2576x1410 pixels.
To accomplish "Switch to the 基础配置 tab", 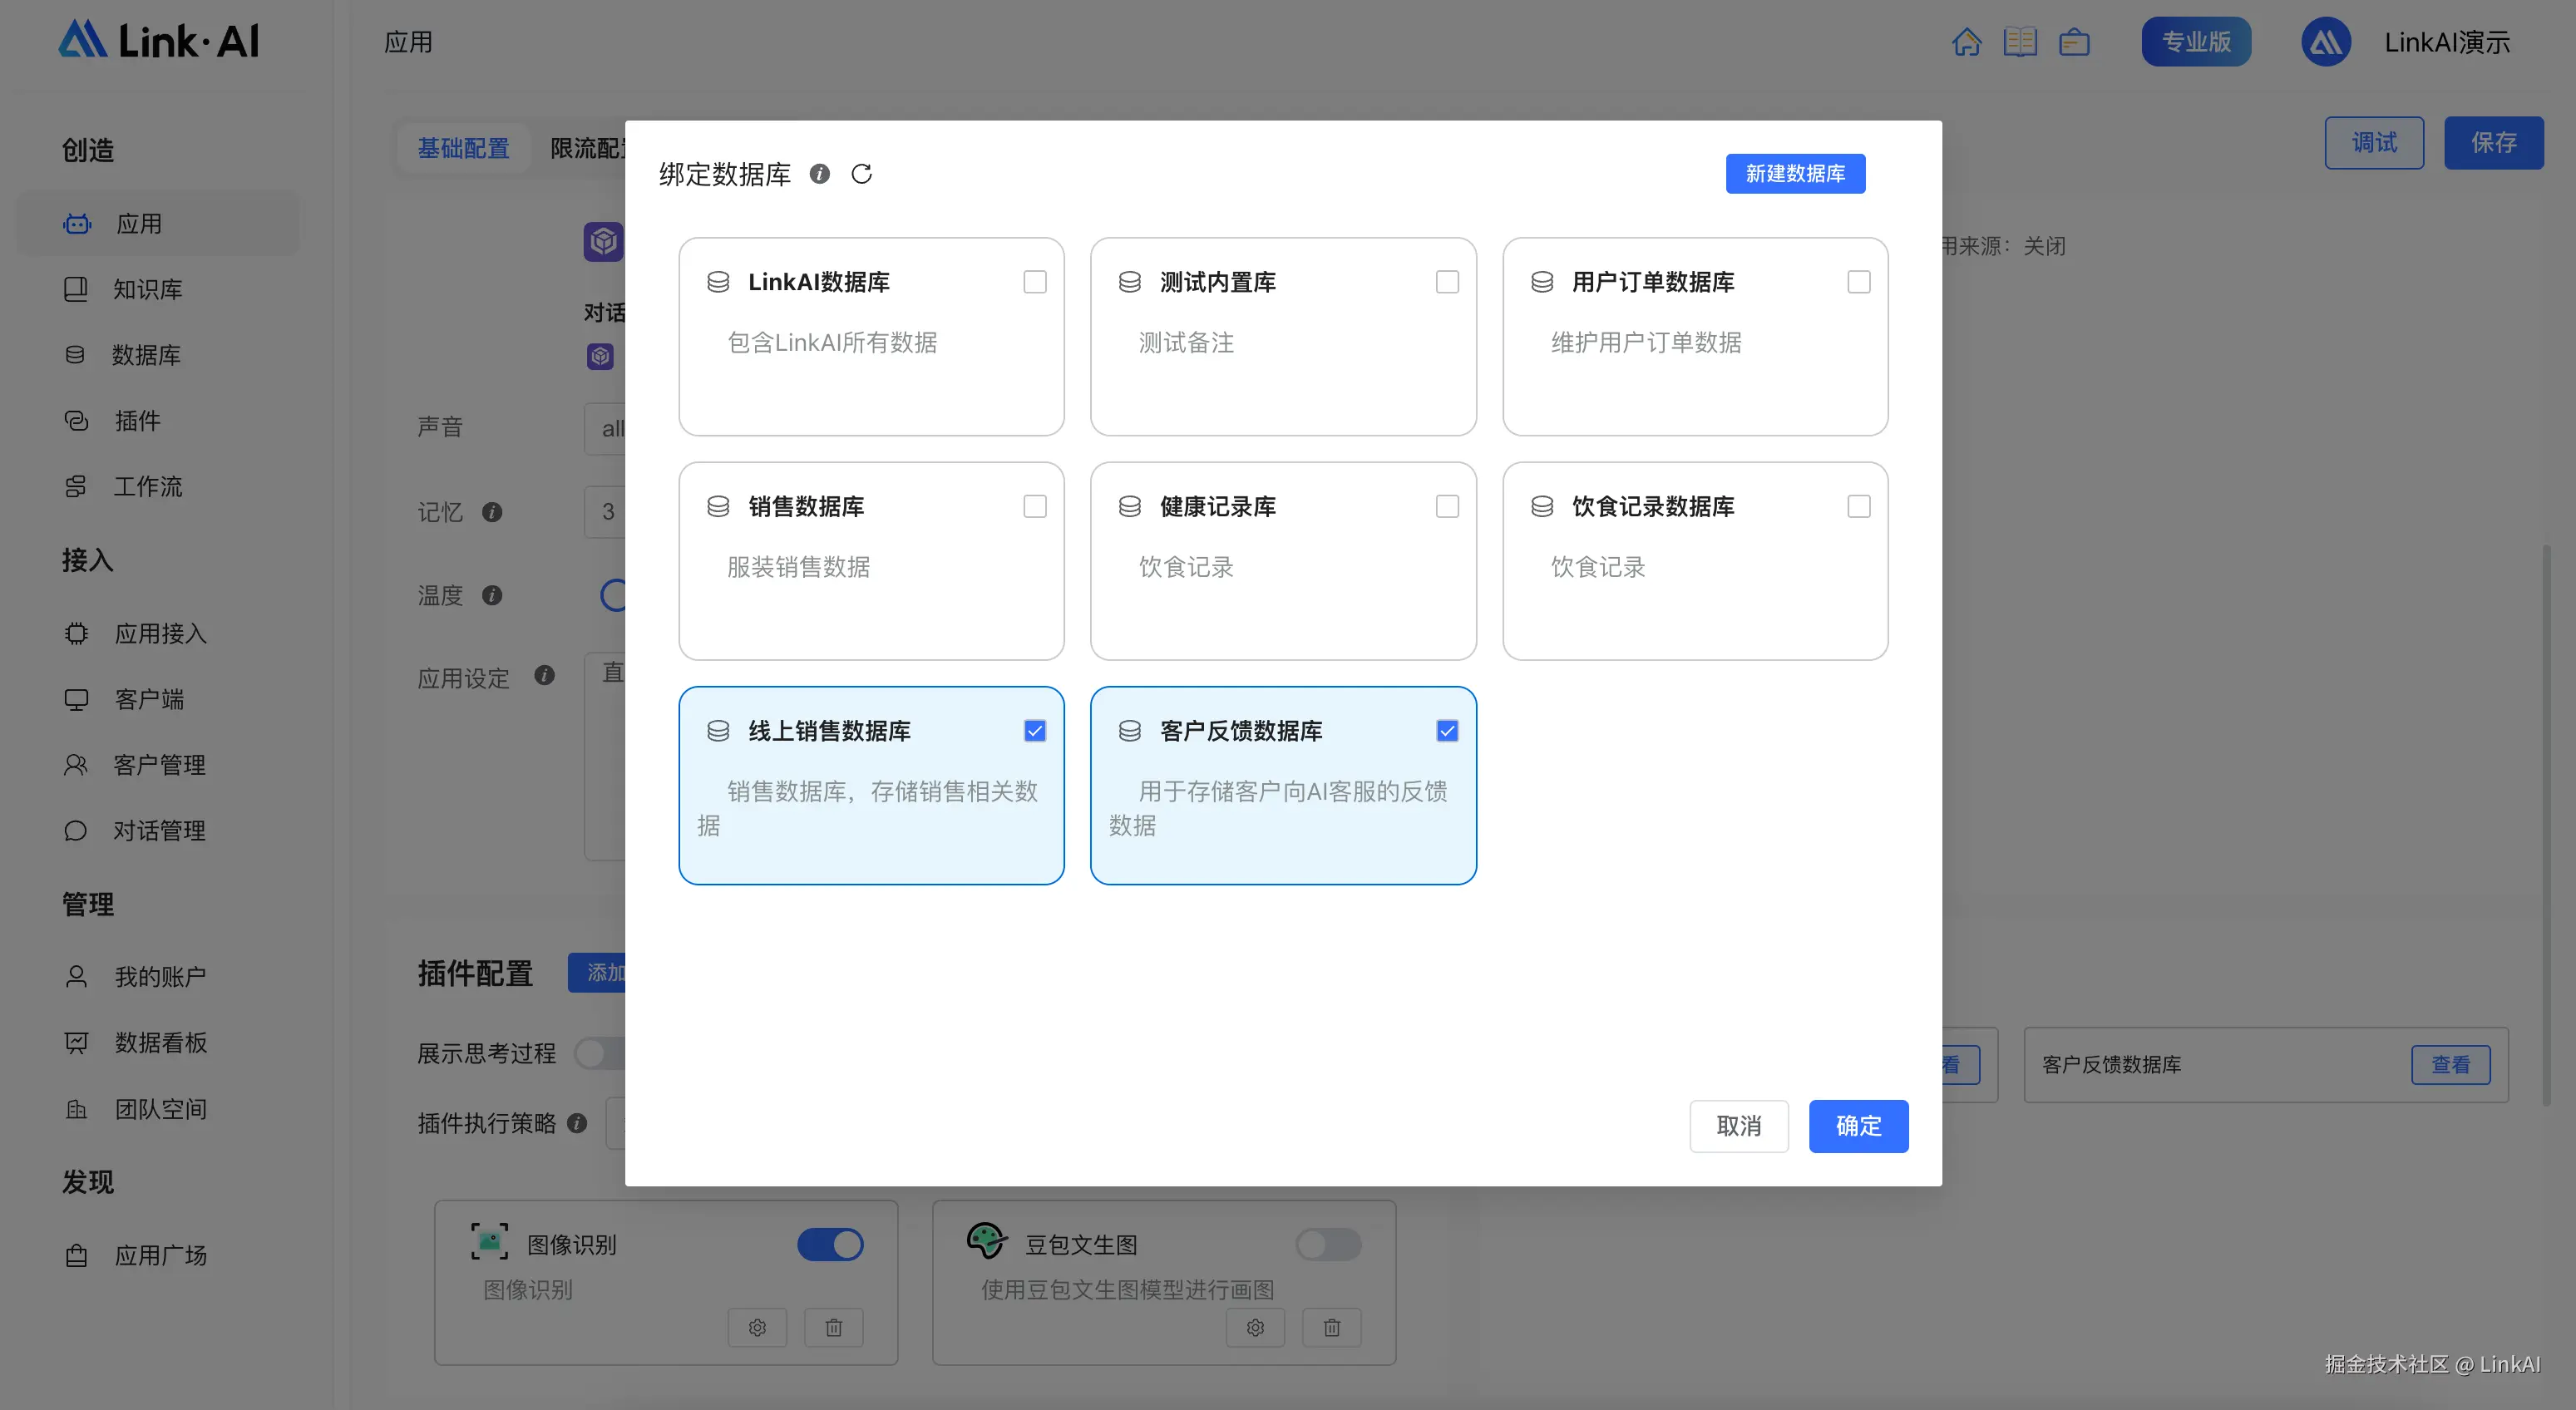I will point(463,148).
